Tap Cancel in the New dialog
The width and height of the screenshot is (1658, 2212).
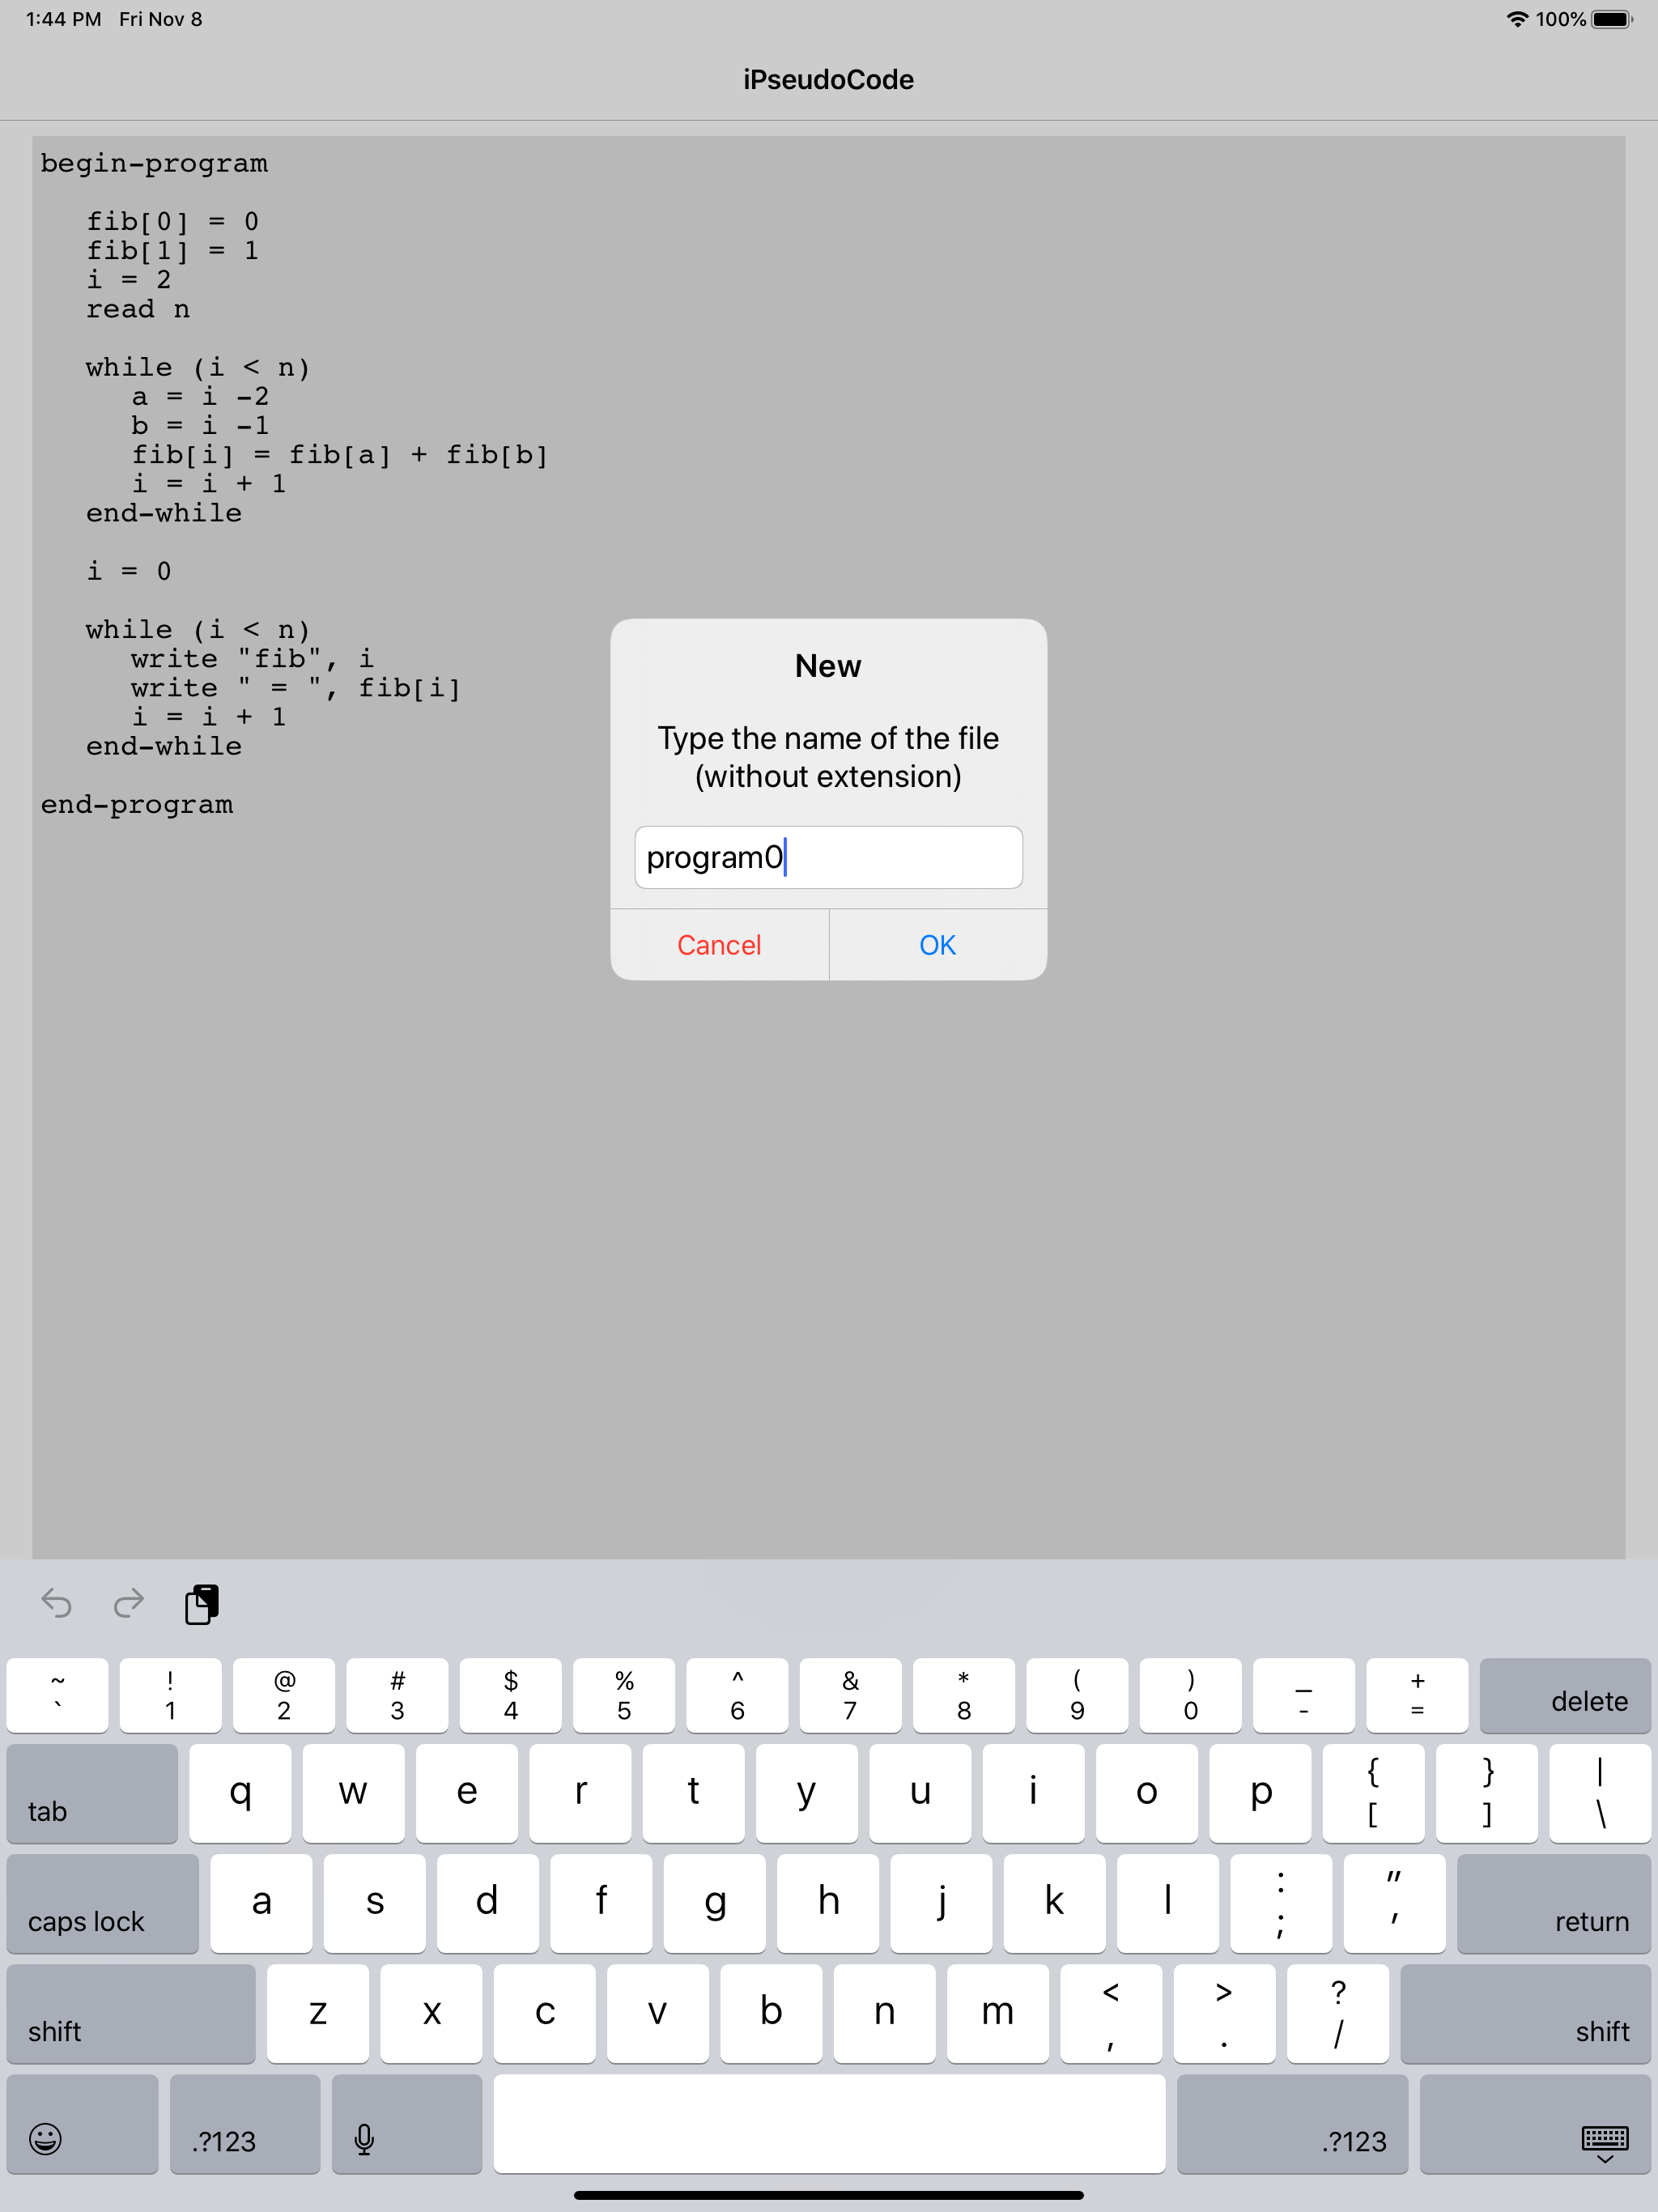pos(719,945)
